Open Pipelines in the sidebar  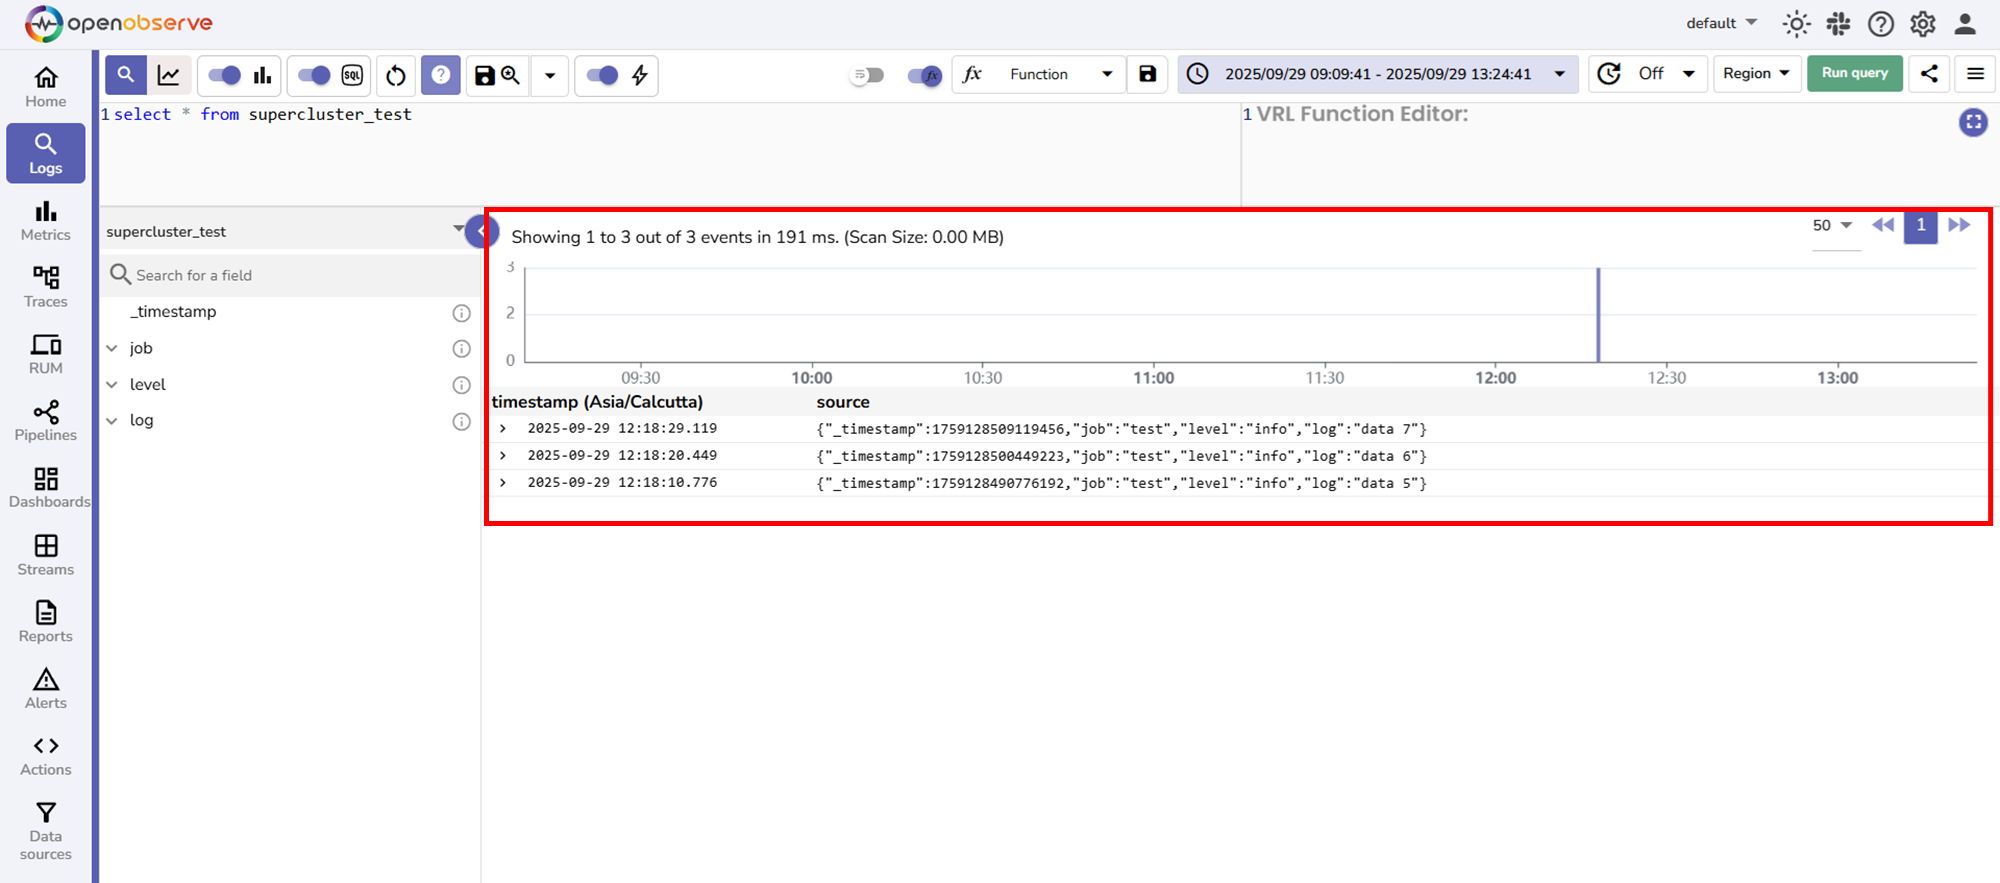click(x=46, y=421)
